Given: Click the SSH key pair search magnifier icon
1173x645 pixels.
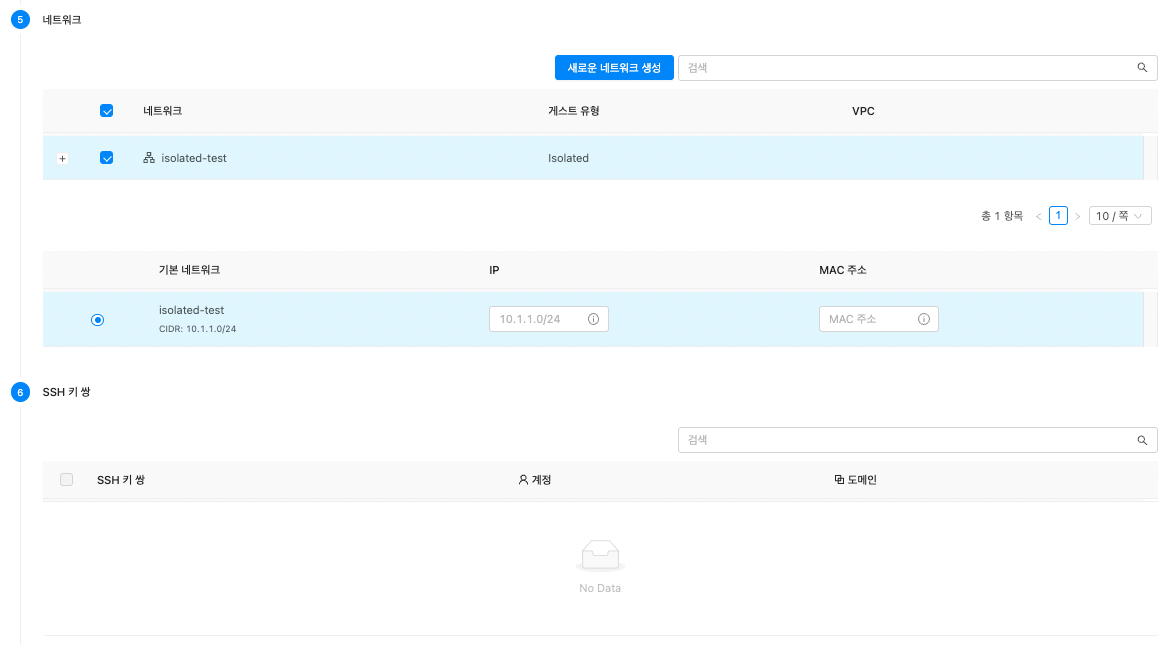Looking at the screenshot, I should (x=1141, y=440).
